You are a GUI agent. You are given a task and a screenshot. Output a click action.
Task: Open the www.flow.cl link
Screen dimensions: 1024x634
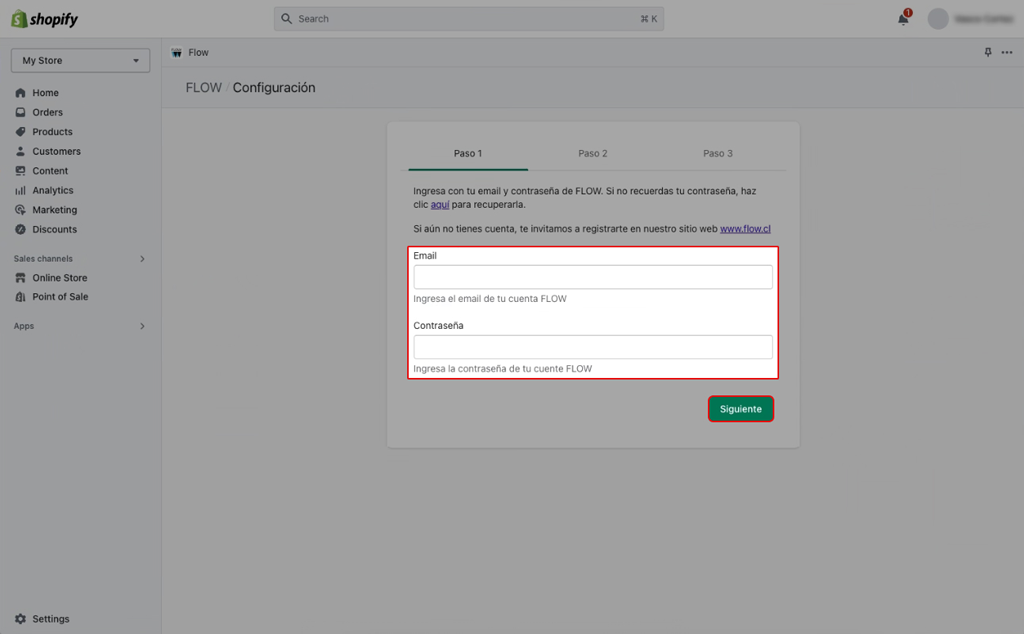(x=745, y=229)
